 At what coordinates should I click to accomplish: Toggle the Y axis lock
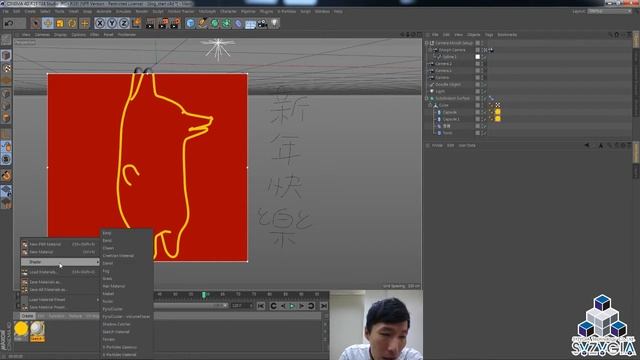[112, 23]
